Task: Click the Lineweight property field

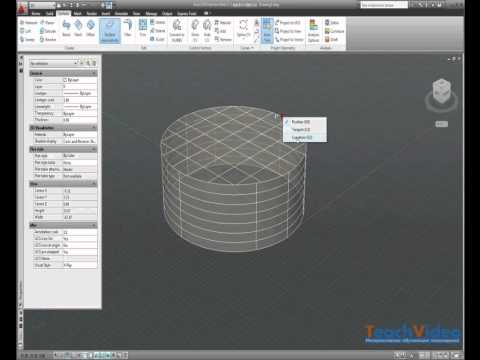Action: [80, 107]
